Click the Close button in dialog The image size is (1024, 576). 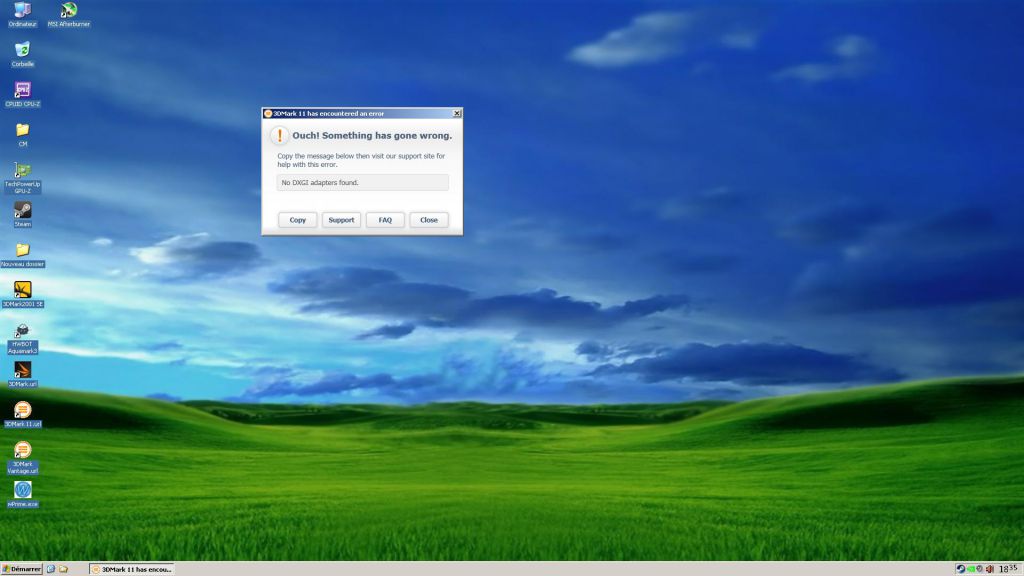click(428, 220)
